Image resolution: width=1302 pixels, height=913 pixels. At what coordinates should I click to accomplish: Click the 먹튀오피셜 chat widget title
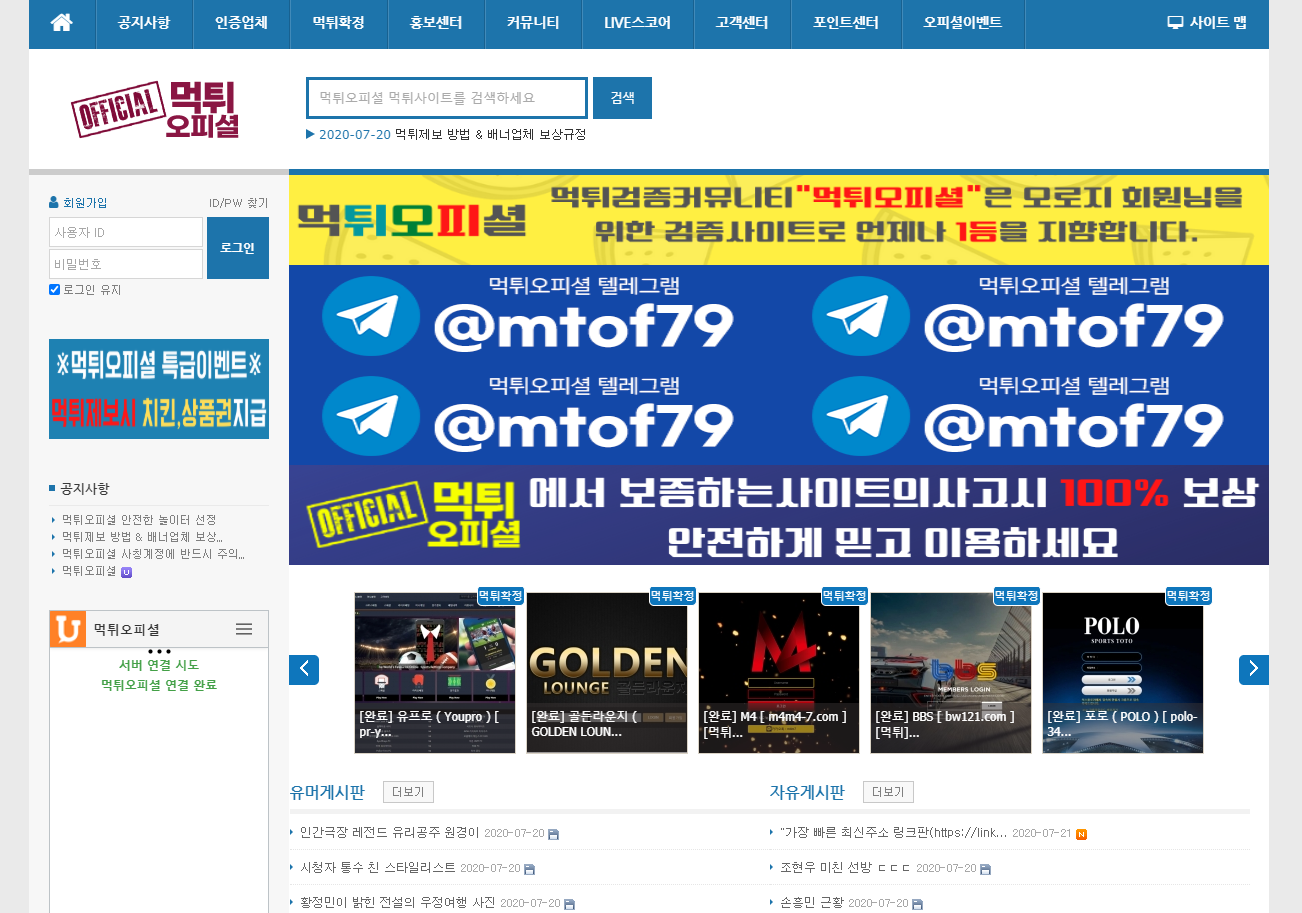127,630
